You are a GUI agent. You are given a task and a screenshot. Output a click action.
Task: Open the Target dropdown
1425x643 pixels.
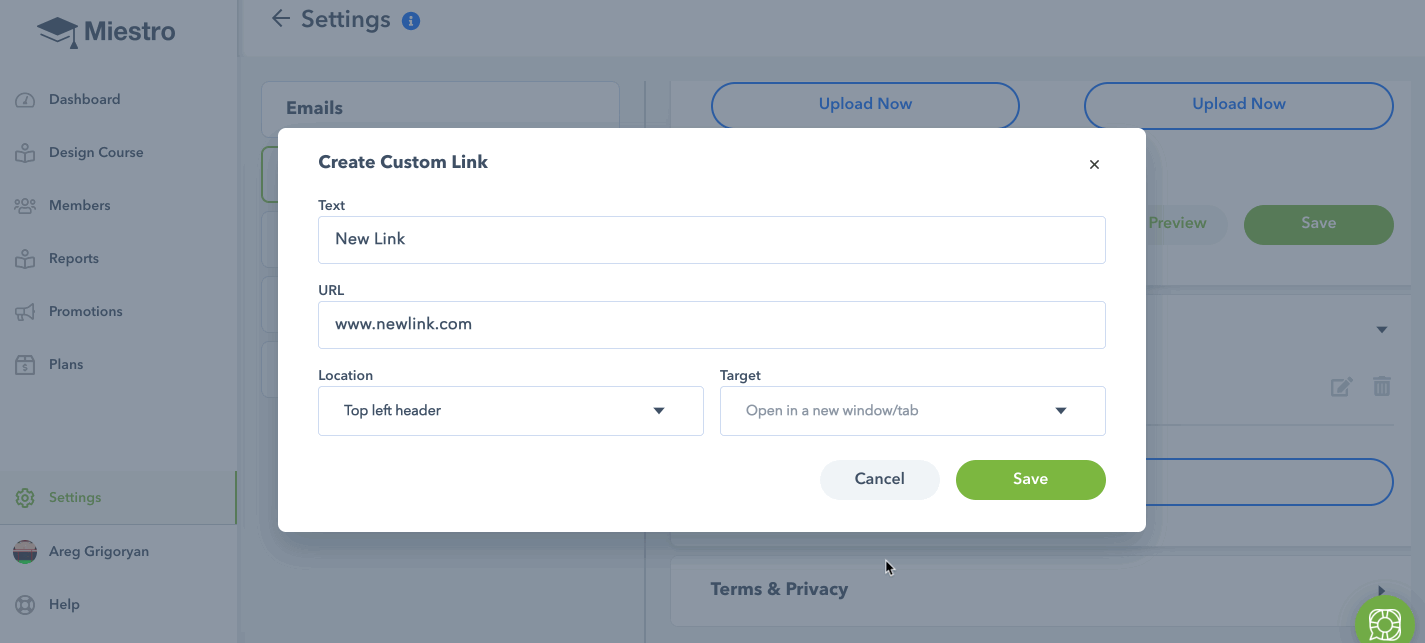(x=913, y=411)
